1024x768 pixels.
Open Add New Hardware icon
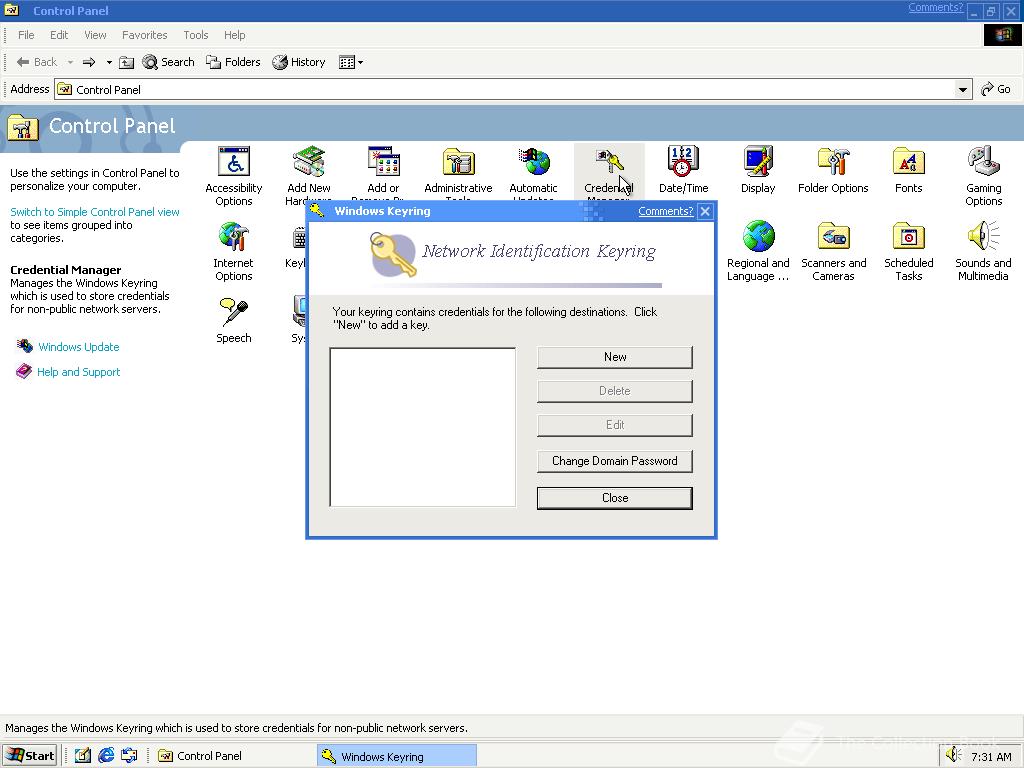coord(308,173)
